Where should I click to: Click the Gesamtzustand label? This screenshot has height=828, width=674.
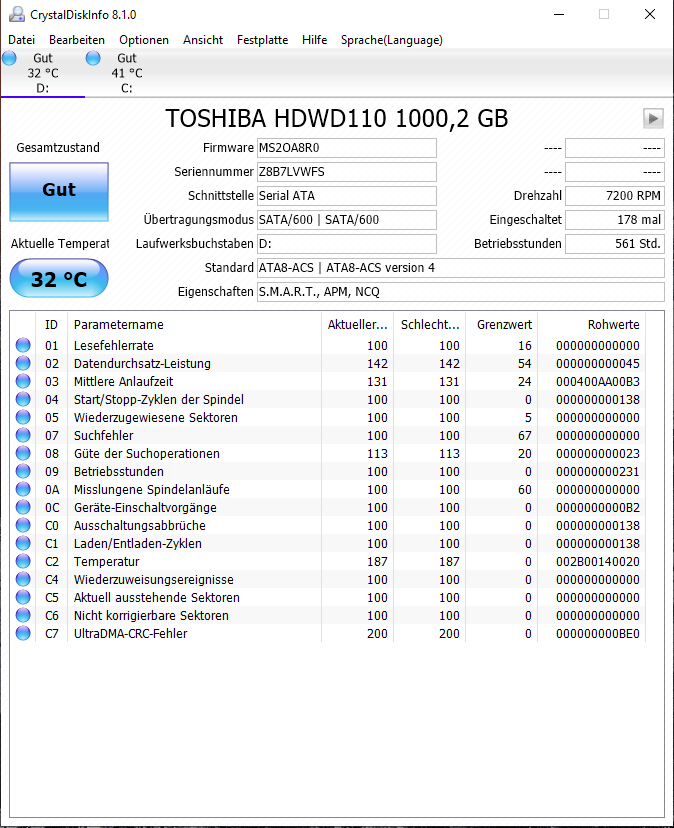58,147
